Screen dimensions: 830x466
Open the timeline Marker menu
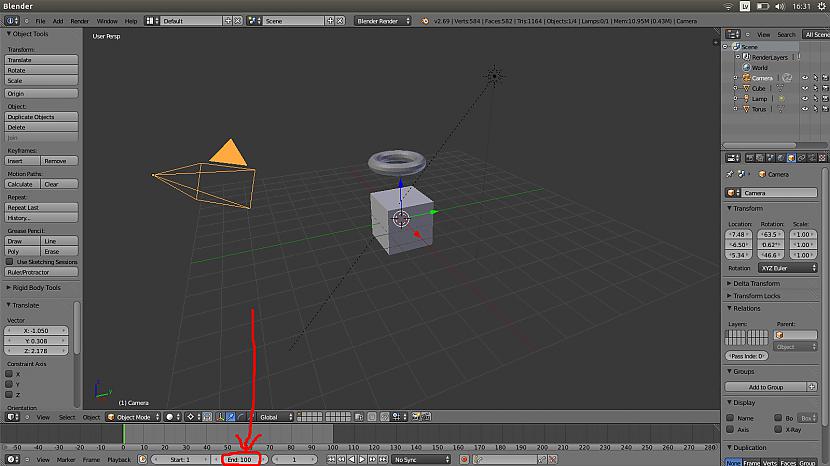tap(66, 459)
